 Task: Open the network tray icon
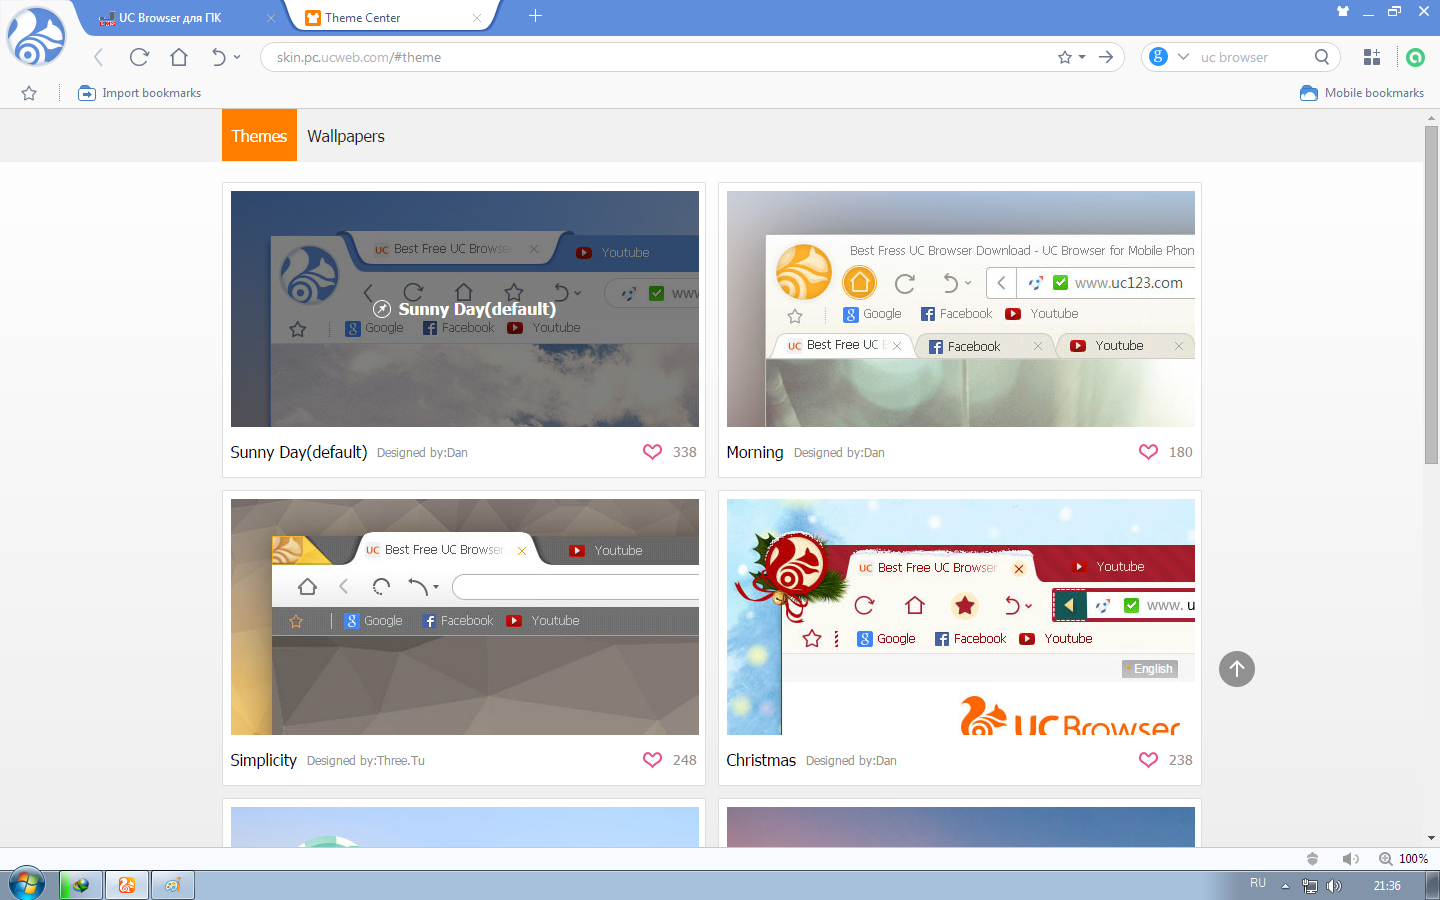(x=1310, y=886)
